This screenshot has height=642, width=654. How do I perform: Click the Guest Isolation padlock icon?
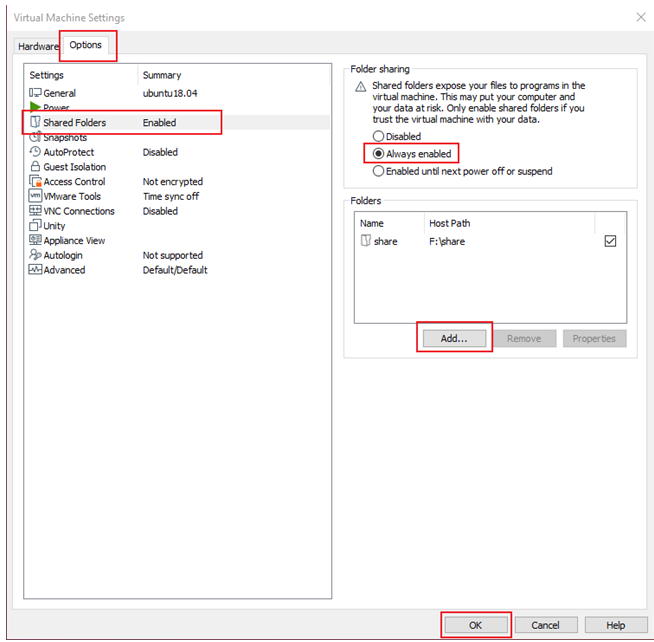35,166
